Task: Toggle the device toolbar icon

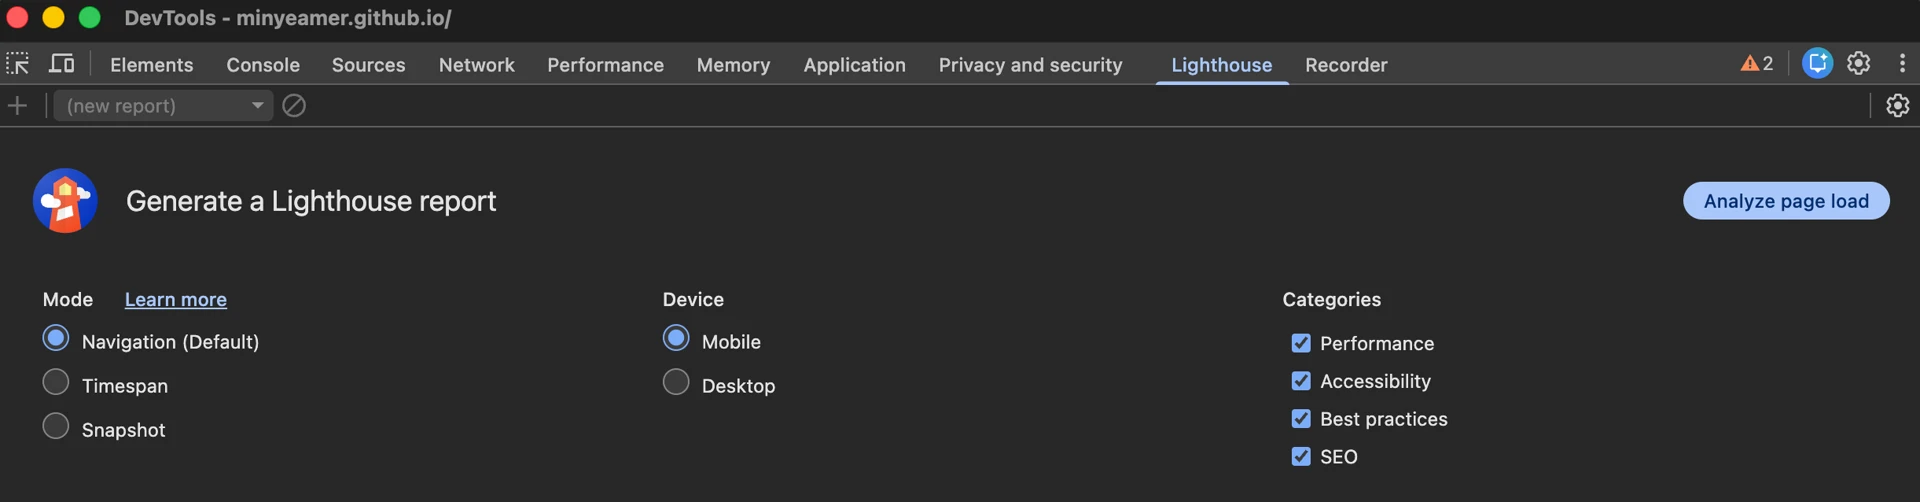Action: point(62,64)
